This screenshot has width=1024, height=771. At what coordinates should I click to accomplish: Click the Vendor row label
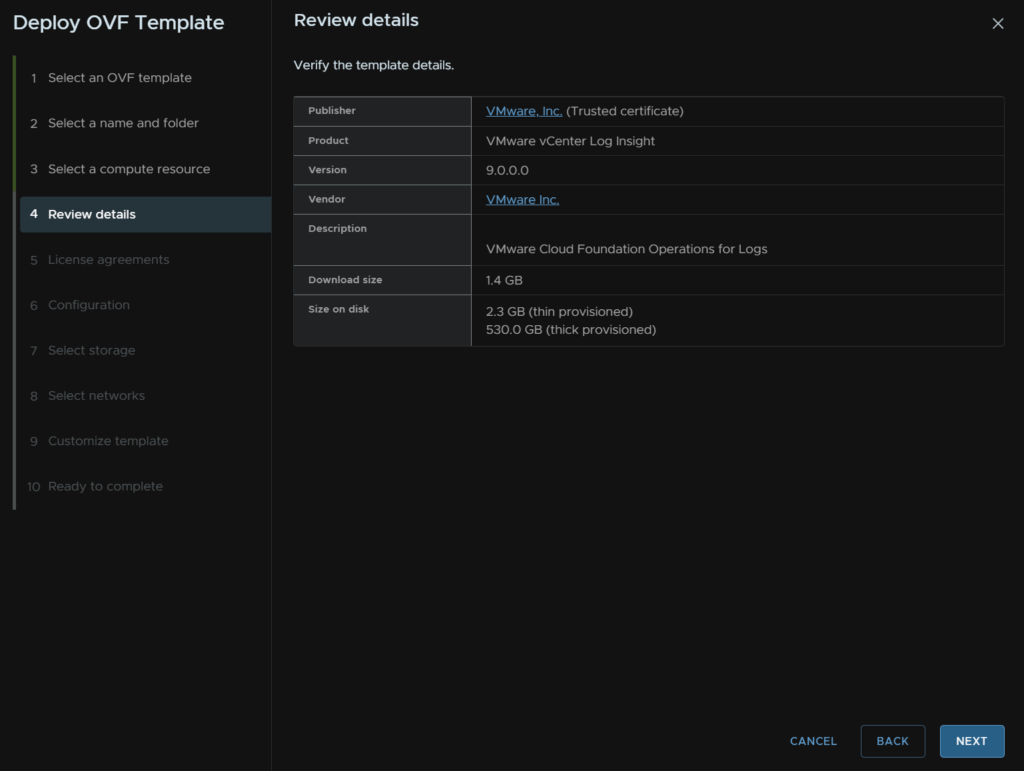tap(327, 199)
